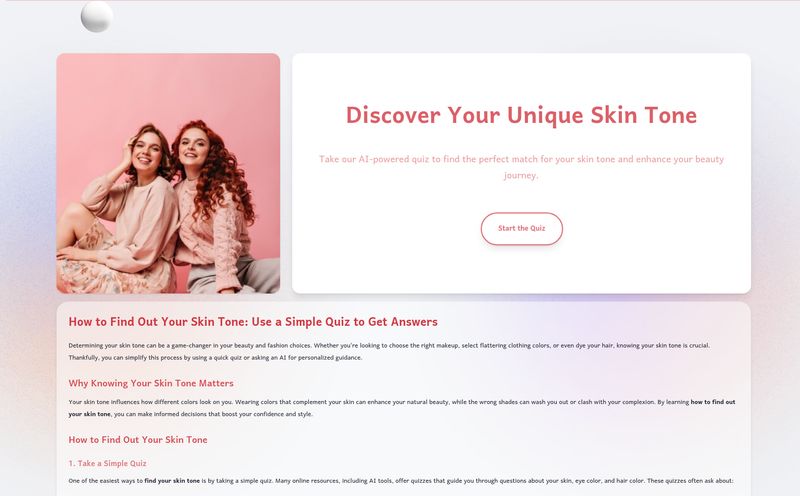
Task: Select the Why Knowing Your Skin Tone Matters heading
Action: (151, 383)
